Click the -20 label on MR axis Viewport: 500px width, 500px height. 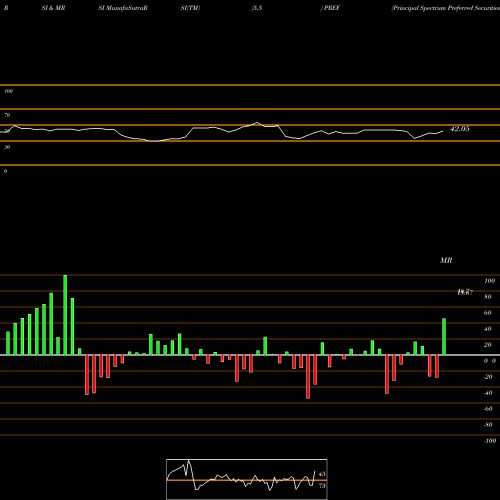[x=488, y=377]
